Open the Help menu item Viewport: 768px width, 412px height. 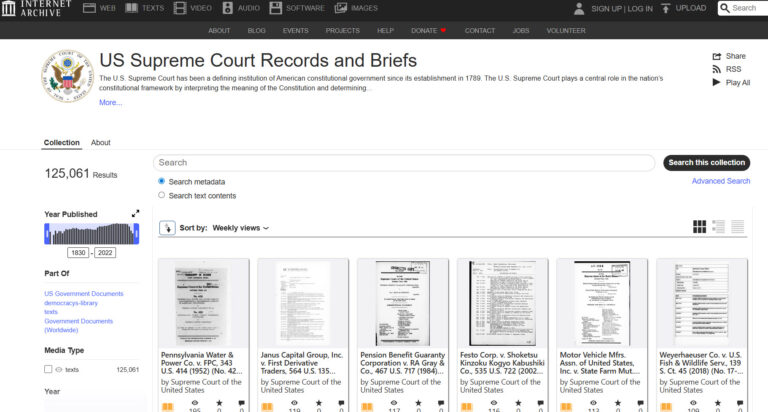385,30
